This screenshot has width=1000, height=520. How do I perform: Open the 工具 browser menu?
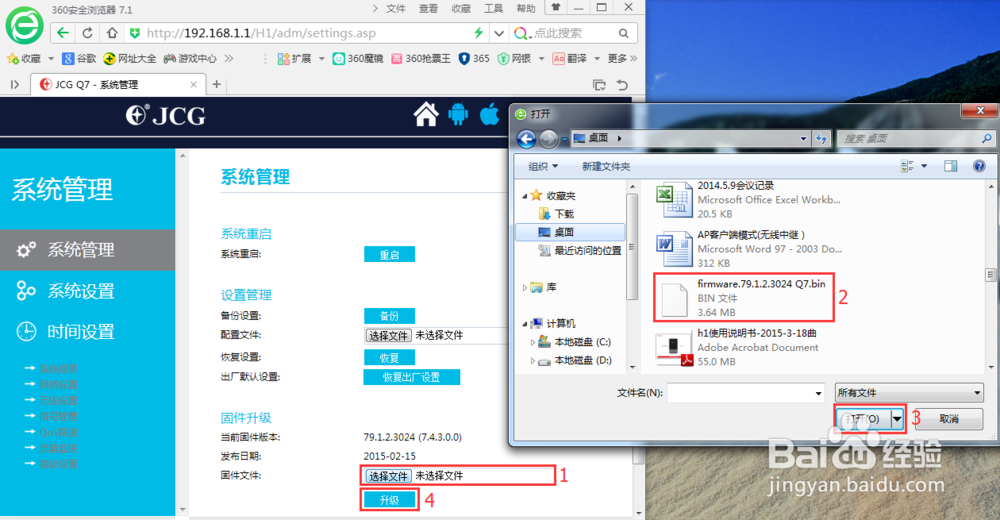point(493,8)
